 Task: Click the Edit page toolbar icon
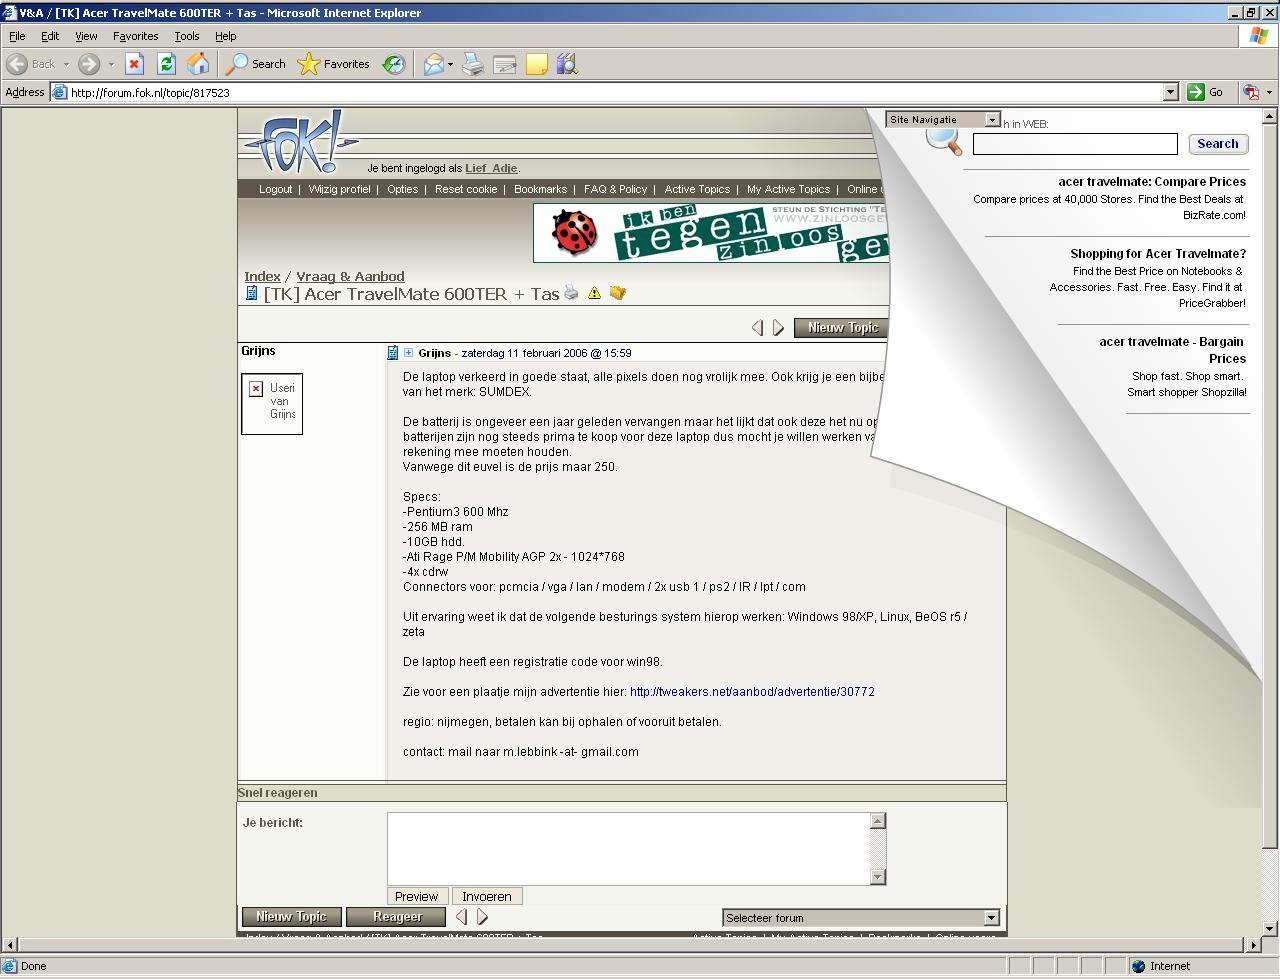tap(505, 64)
